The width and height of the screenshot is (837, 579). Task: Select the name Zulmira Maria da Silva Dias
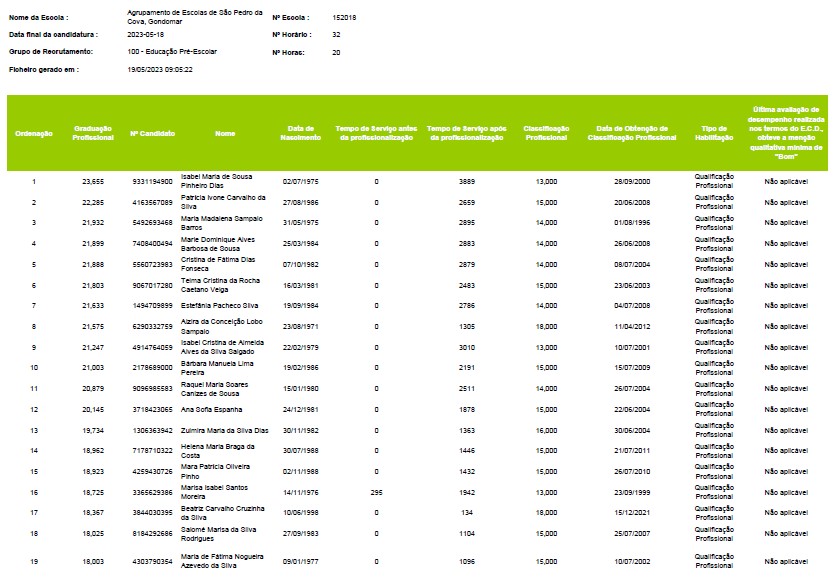click(225, 430)
